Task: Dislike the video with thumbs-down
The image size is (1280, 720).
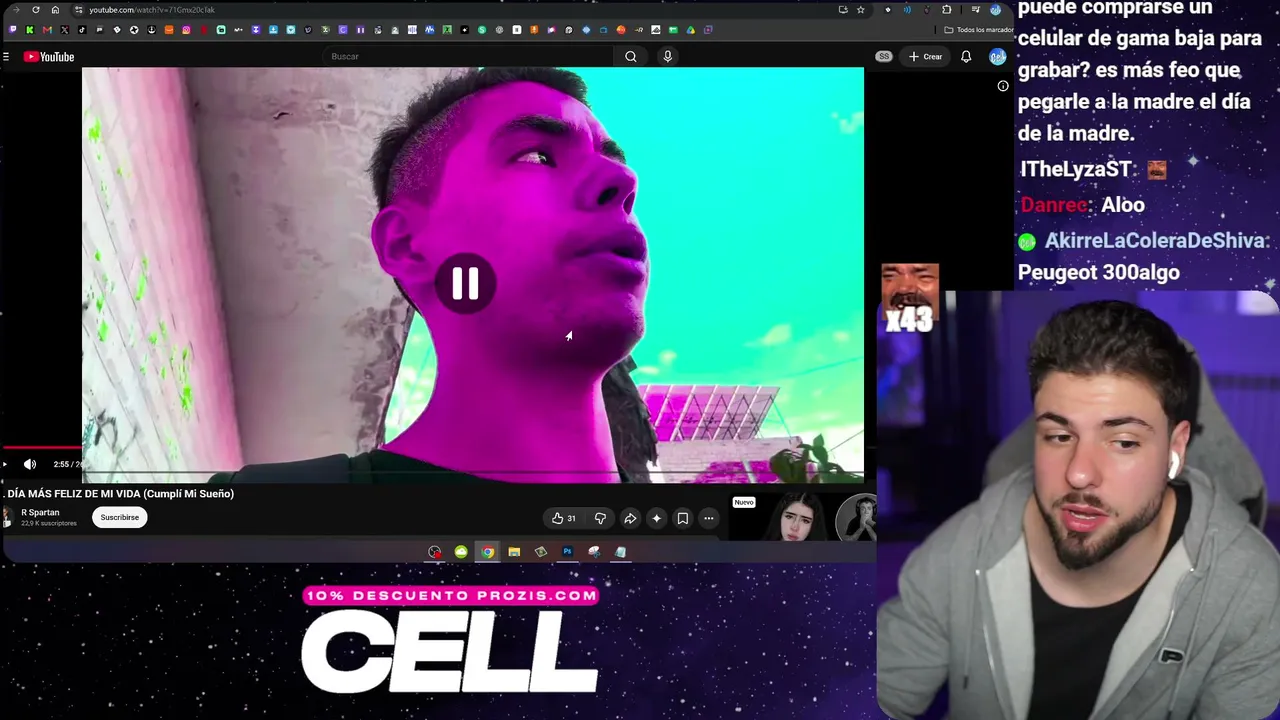Action: 600,518
